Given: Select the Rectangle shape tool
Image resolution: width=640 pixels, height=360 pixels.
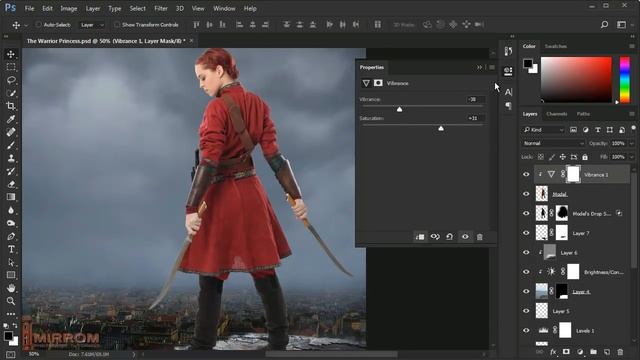Looking at the screenshot, I should (x=11, y=275).
